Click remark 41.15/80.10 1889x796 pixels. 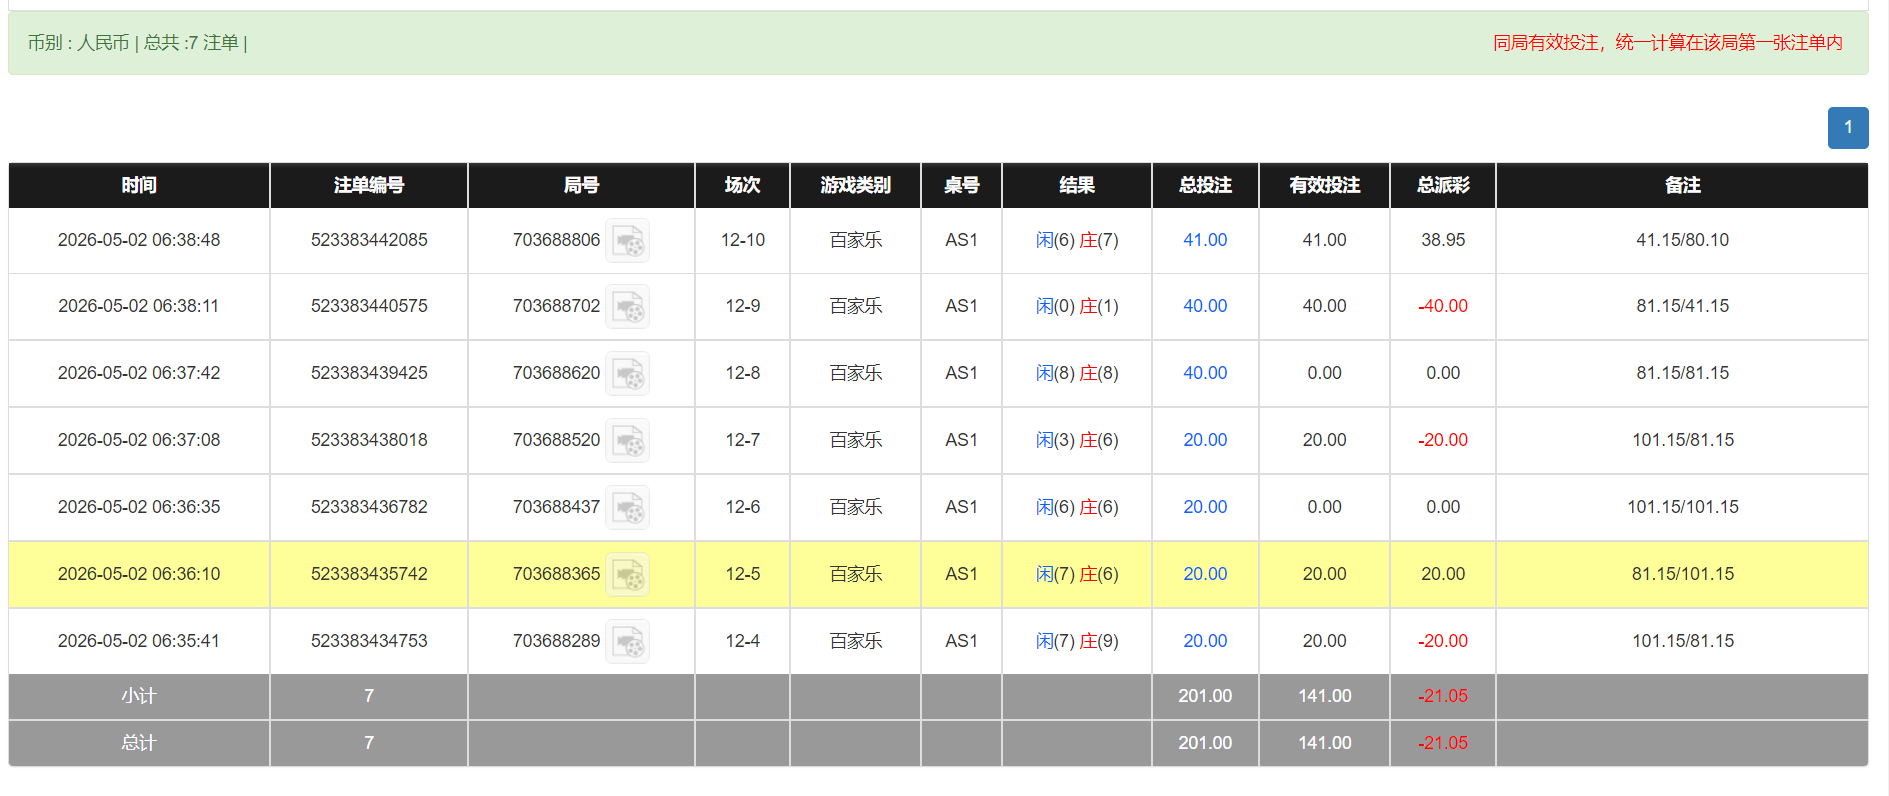tap(1682, 240)
